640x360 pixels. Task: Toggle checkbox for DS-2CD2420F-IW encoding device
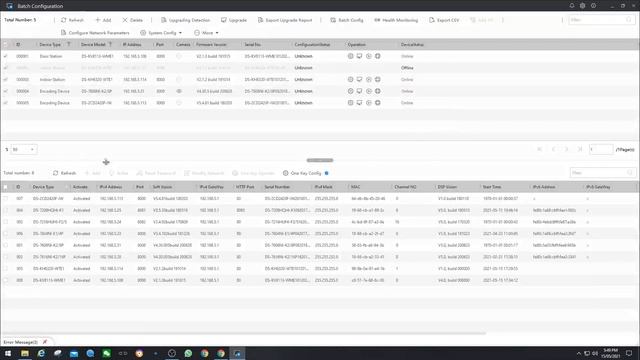coord(5,103)
